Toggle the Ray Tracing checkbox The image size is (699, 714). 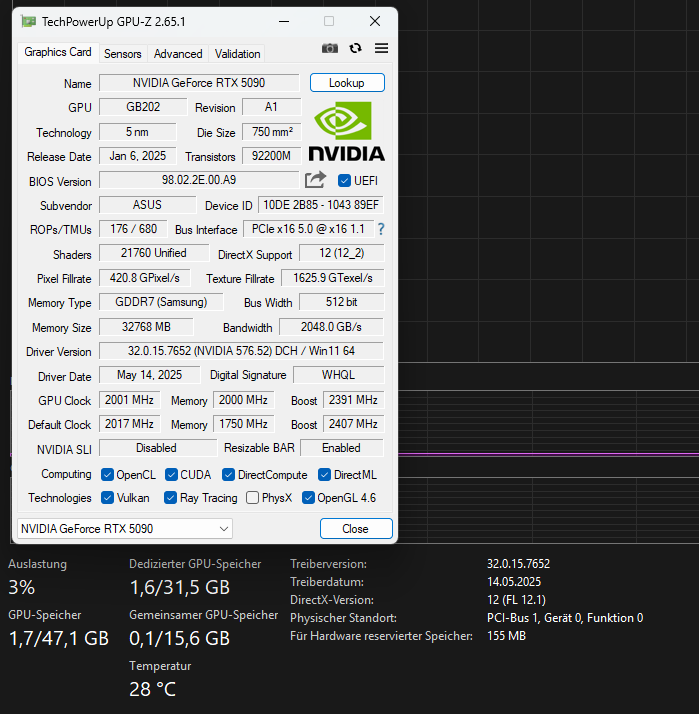[170, 498]
